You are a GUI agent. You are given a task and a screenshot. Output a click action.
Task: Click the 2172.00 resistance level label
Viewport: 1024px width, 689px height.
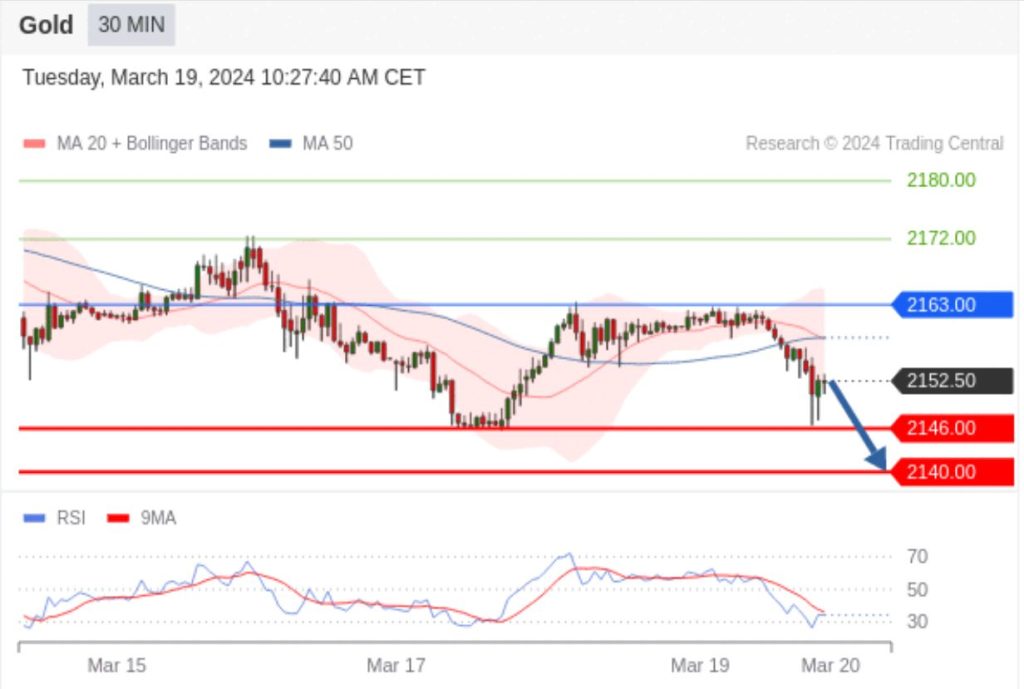pyautogui.click(x=941, y=238)
